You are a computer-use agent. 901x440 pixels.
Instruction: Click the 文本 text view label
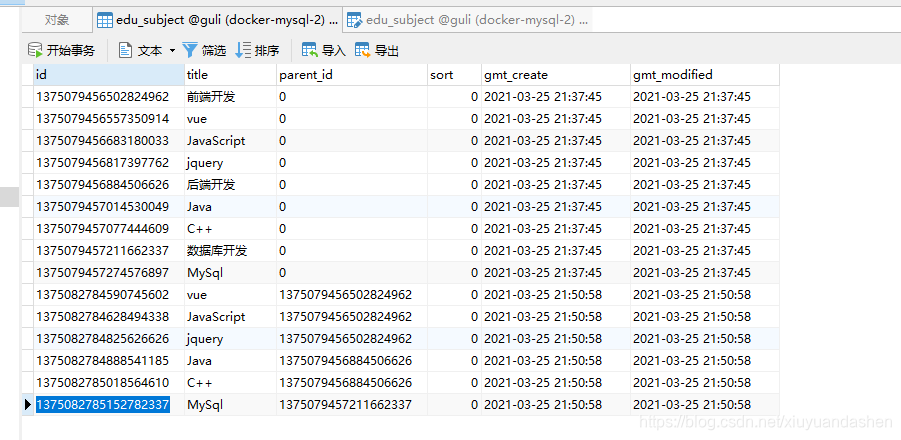[150, 51]
